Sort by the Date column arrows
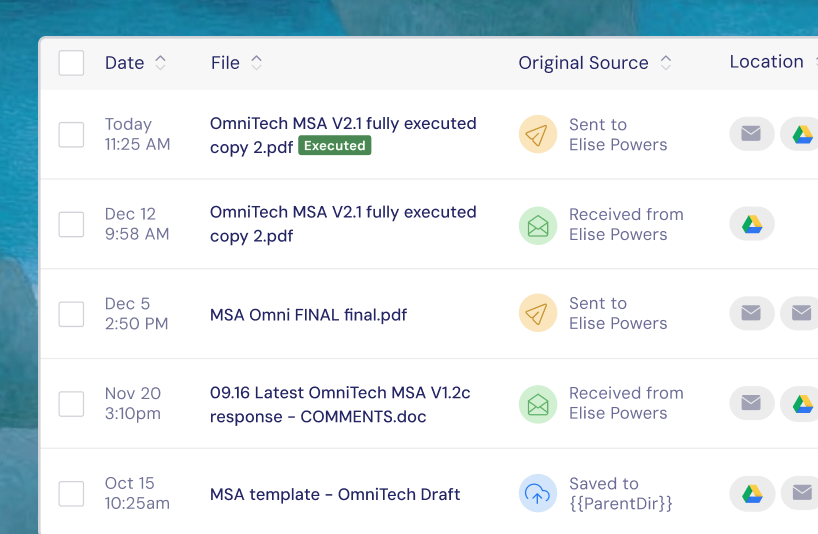 point(161,63)
